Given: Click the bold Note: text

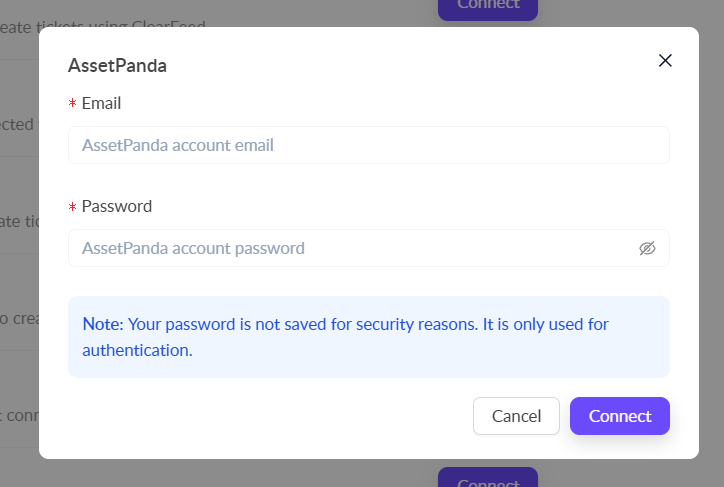Looking at the screenshot, I should tap(102, 324).
